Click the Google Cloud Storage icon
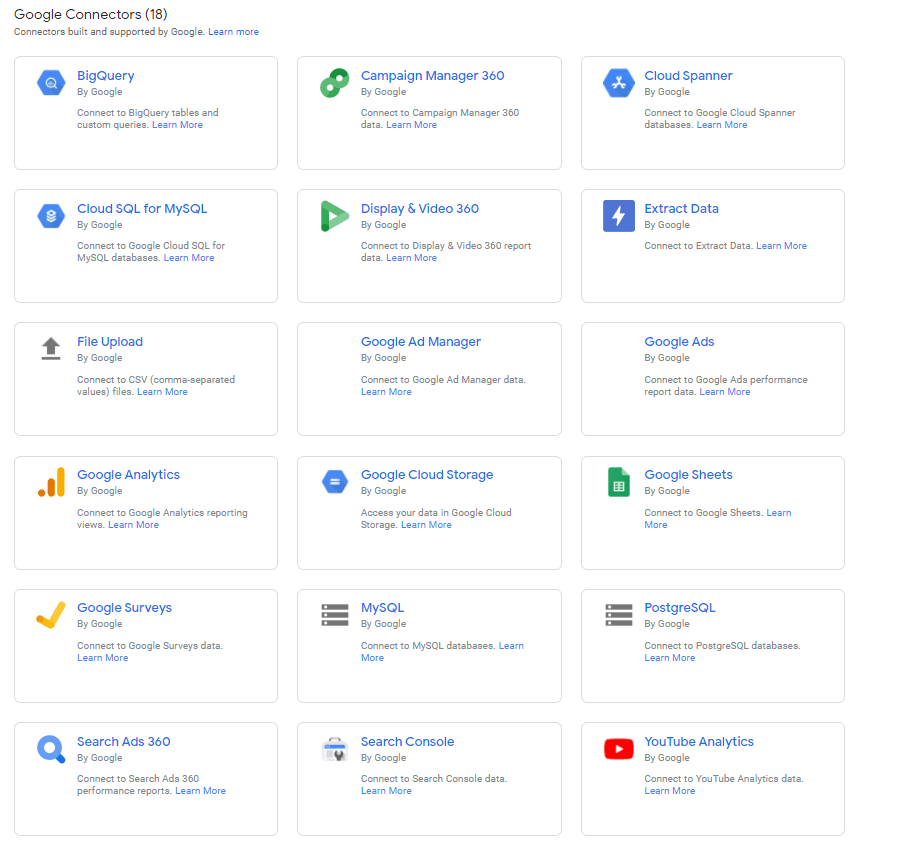The height and width of the screenshot is (845, 897). [335, 482]
